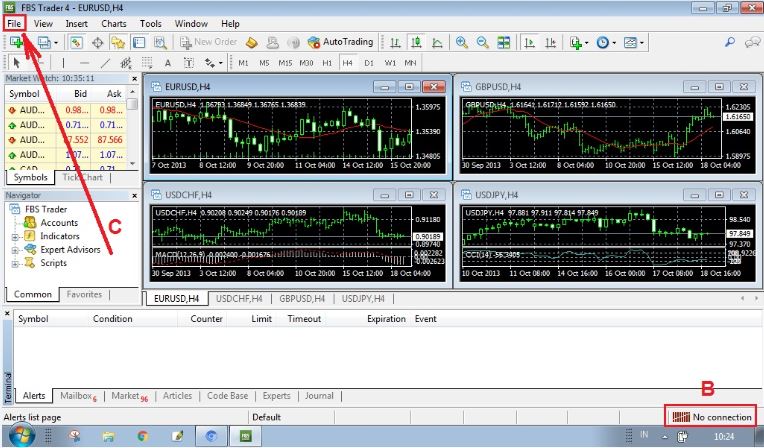Viewport: 764px width, 448px height.
Task: Toggle the Terminal window icon
Action: (139, 42)
